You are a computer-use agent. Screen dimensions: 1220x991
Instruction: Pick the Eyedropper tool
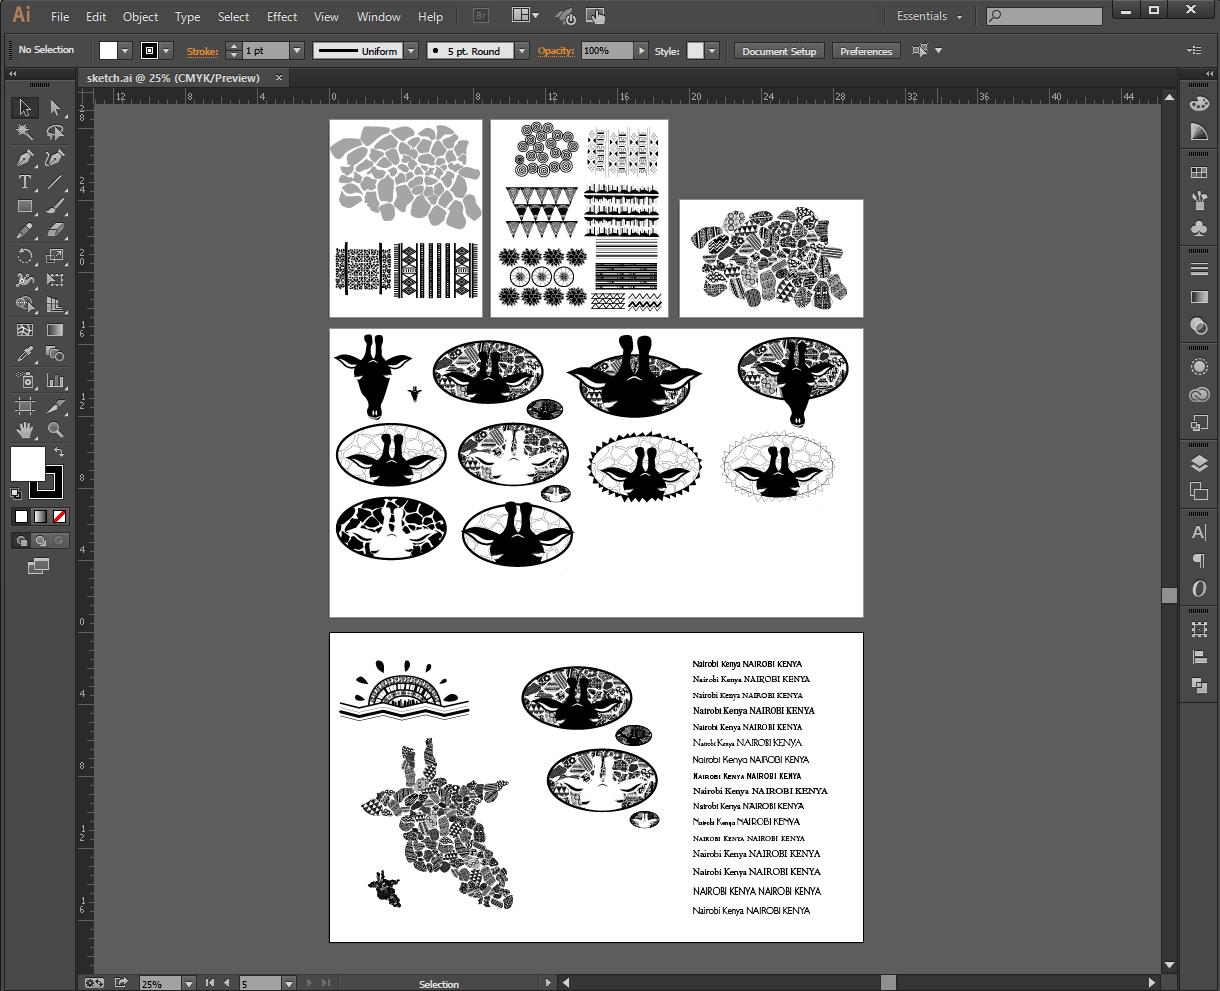(x=25, y=354)
